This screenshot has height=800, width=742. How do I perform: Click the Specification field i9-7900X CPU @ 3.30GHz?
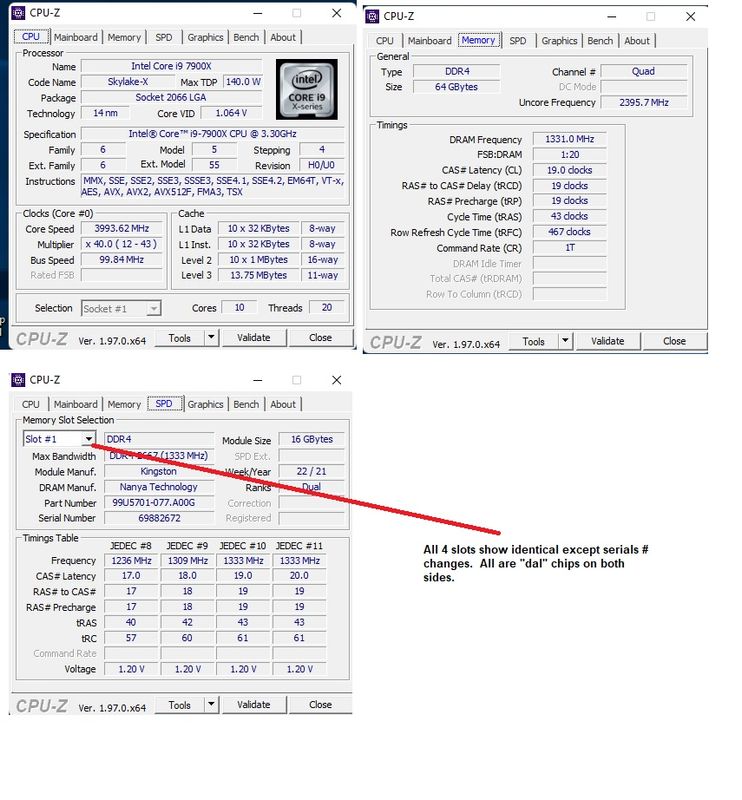pyautogui.click(x=212, y=134)
